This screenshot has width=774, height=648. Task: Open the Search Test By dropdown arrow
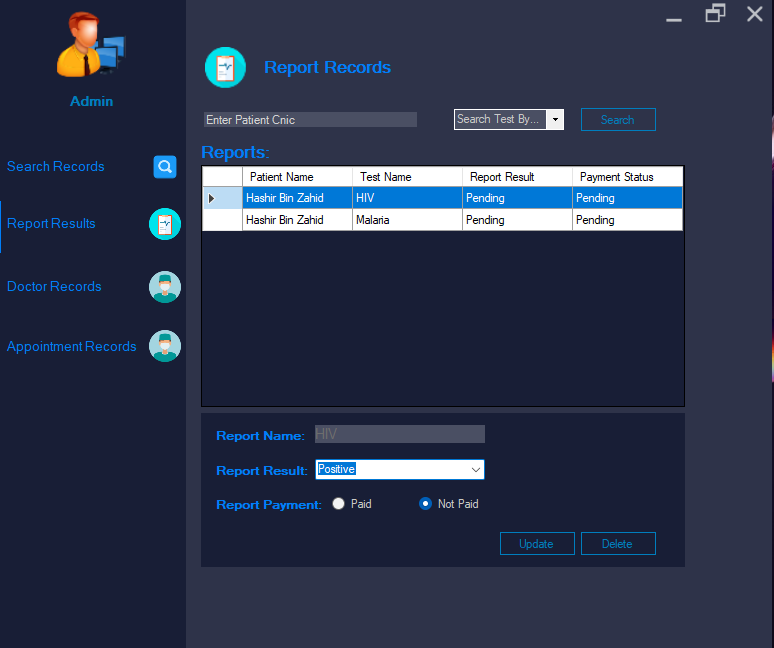555,119
